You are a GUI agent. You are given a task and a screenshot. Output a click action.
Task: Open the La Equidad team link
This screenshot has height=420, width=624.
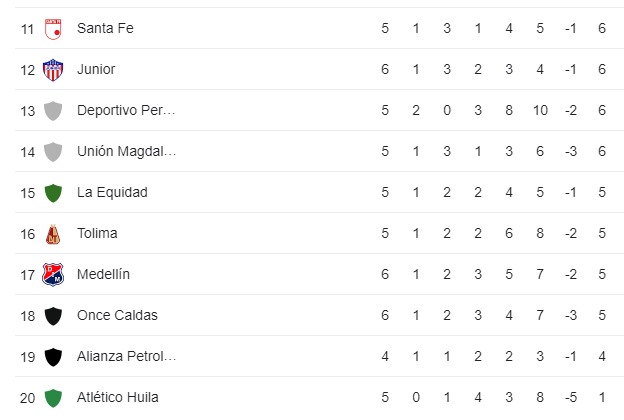pyautogui.click(x=112, y=192)
